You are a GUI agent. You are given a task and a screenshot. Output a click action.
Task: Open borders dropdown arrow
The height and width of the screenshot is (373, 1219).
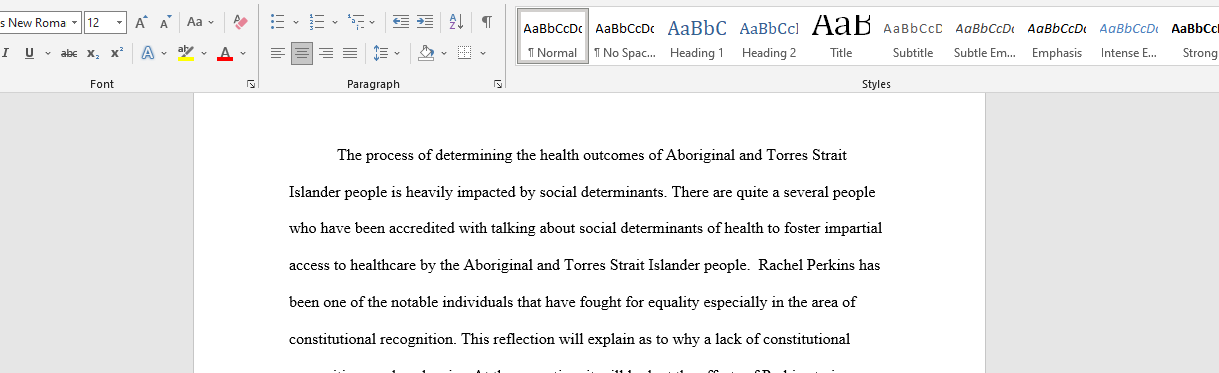483,53
